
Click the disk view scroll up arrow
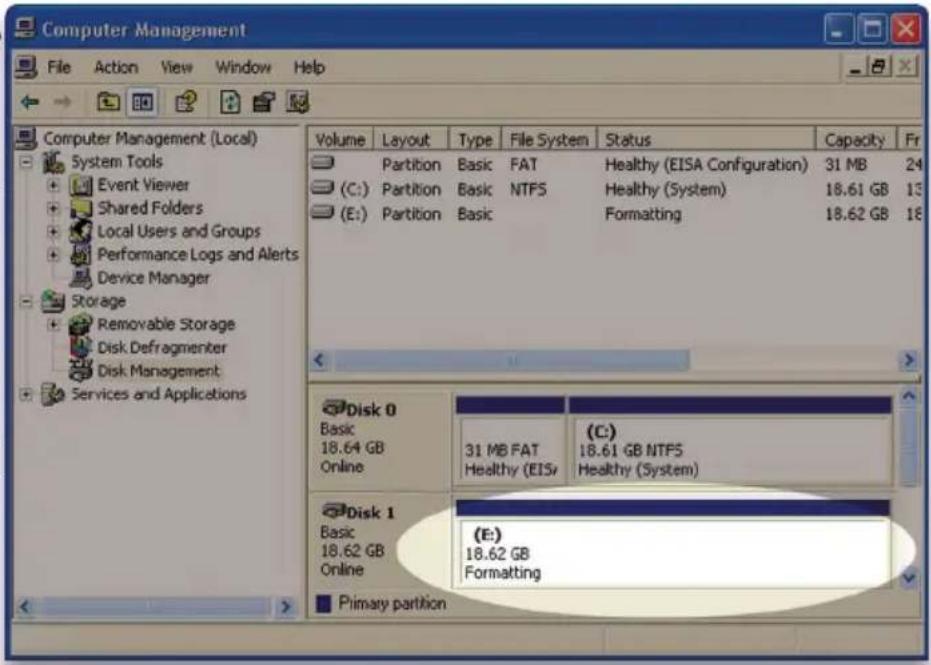(x=908, y=395)
